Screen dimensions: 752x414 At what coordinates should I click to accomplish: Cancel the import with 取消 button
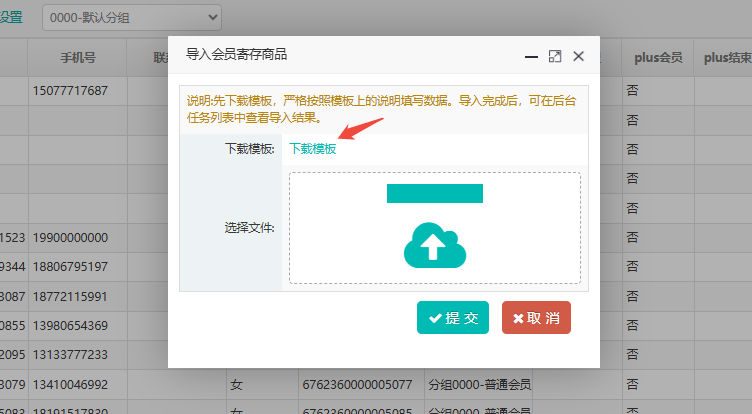[536, 318]
